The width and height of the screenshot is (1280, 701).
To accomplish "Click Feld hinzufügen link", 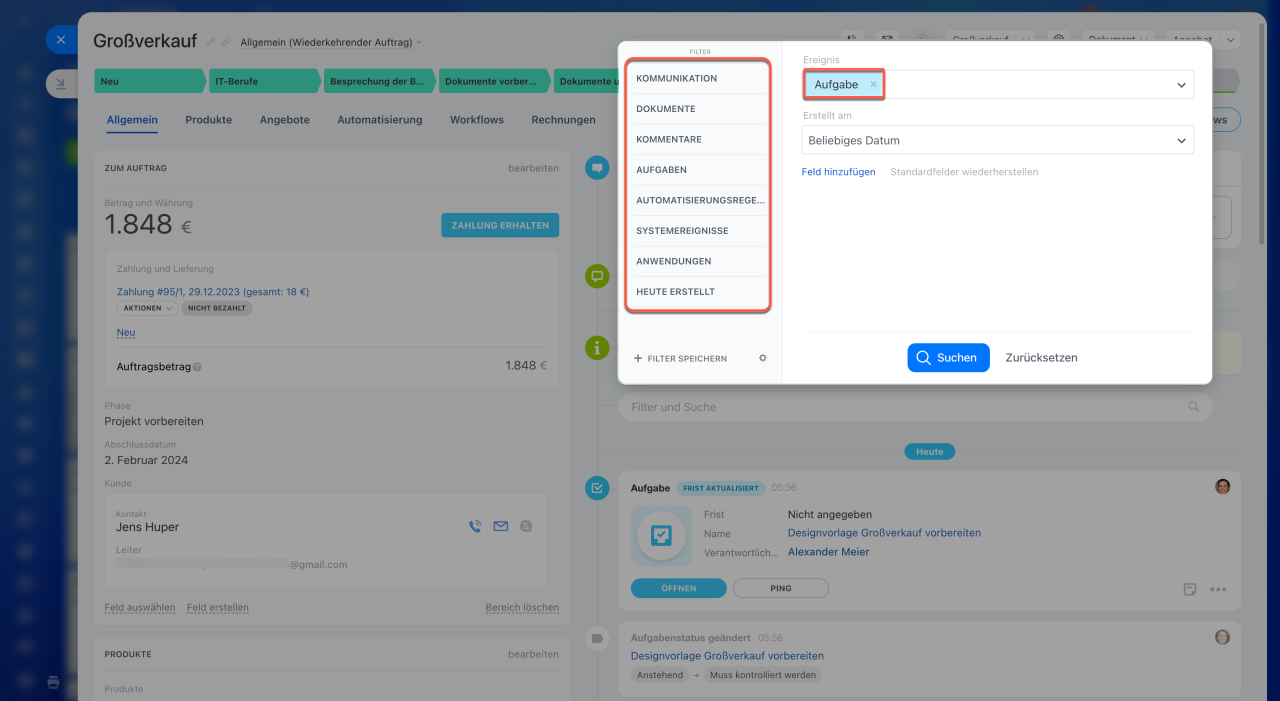I will coord(838,172).
